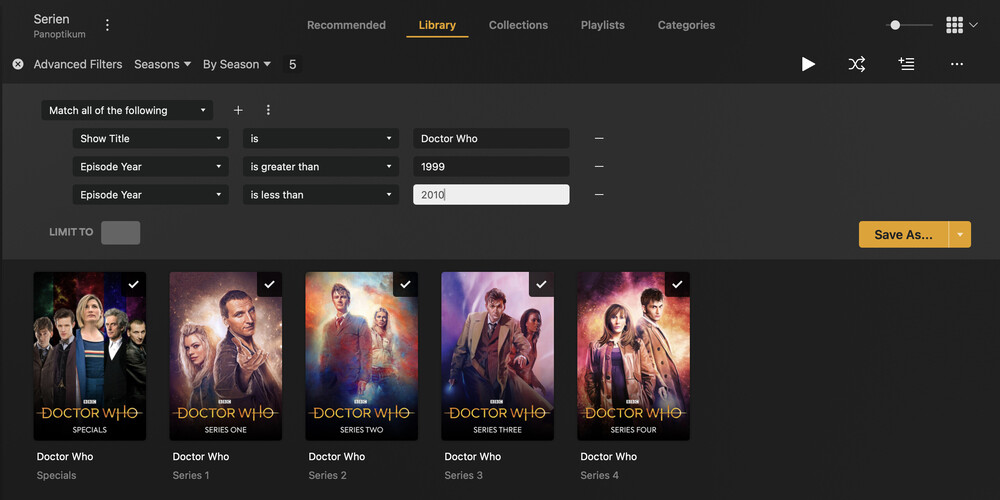Toggle selection of the Series One poster
Viewport: 1000px width, 500px height.
[x=269, y=284]
